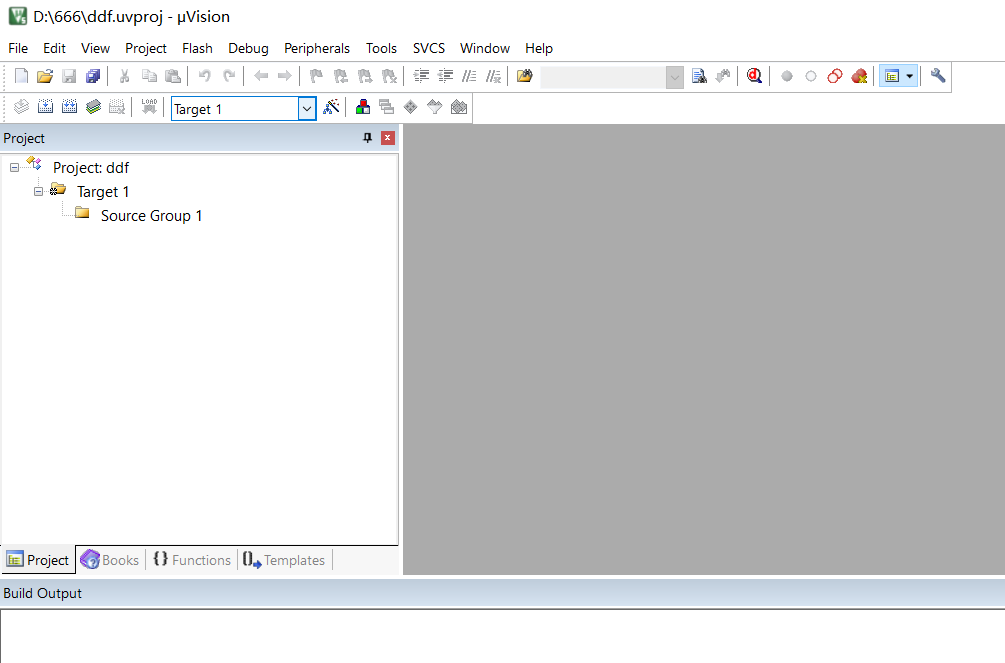The image size is (1005, 663).
Task: Save the current file
Action: (x=69, y=76)
